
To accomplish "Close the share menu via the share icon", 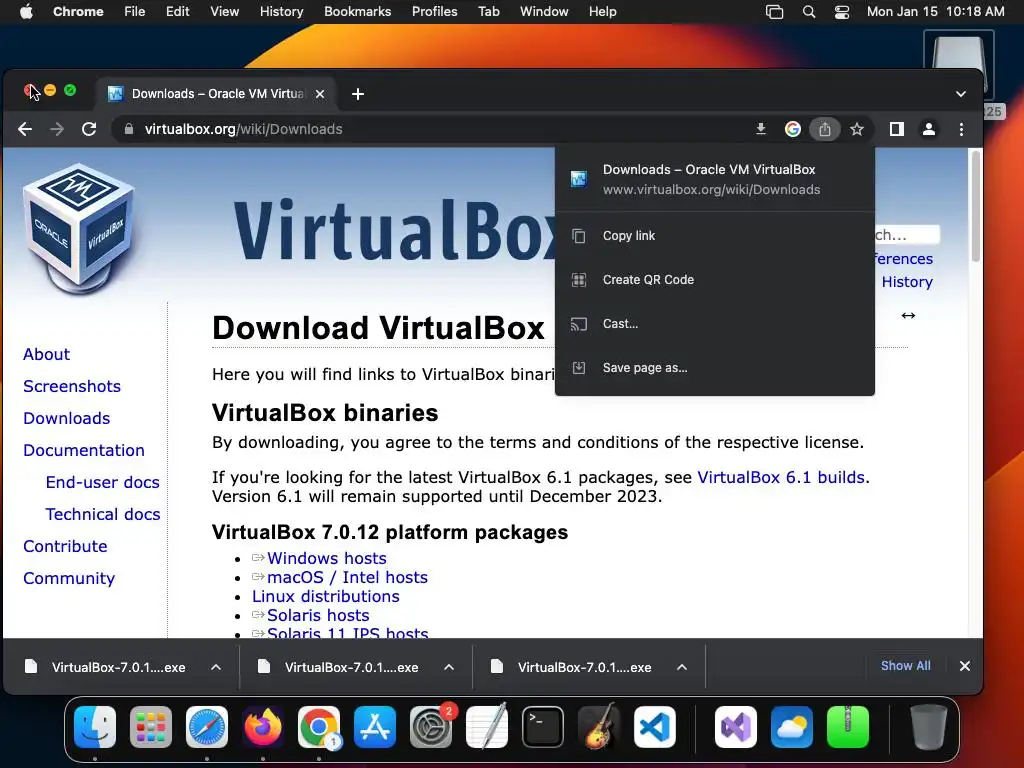I will 825,129.
